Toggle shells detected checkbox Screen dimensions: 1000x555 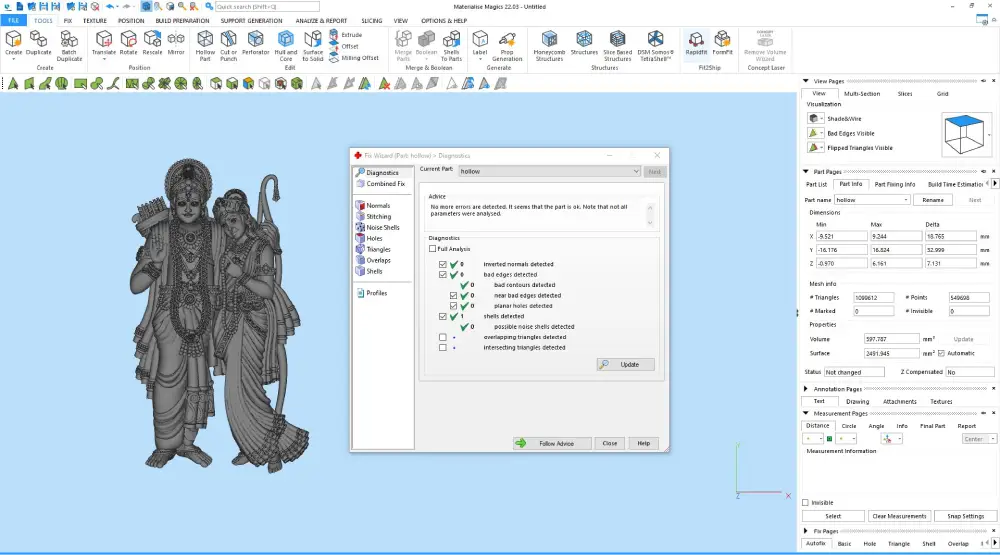click(443, 316)
